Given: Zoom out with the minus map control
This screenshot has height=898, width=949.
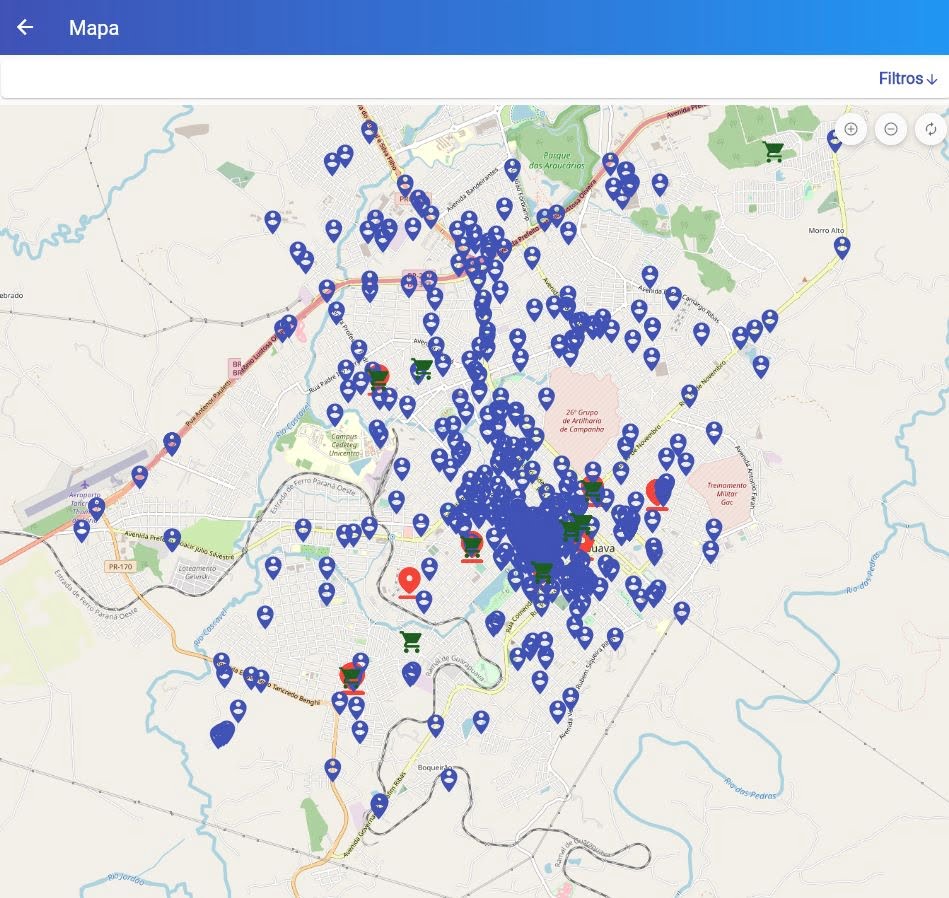Looking at the screenshot, I should 890,129.
